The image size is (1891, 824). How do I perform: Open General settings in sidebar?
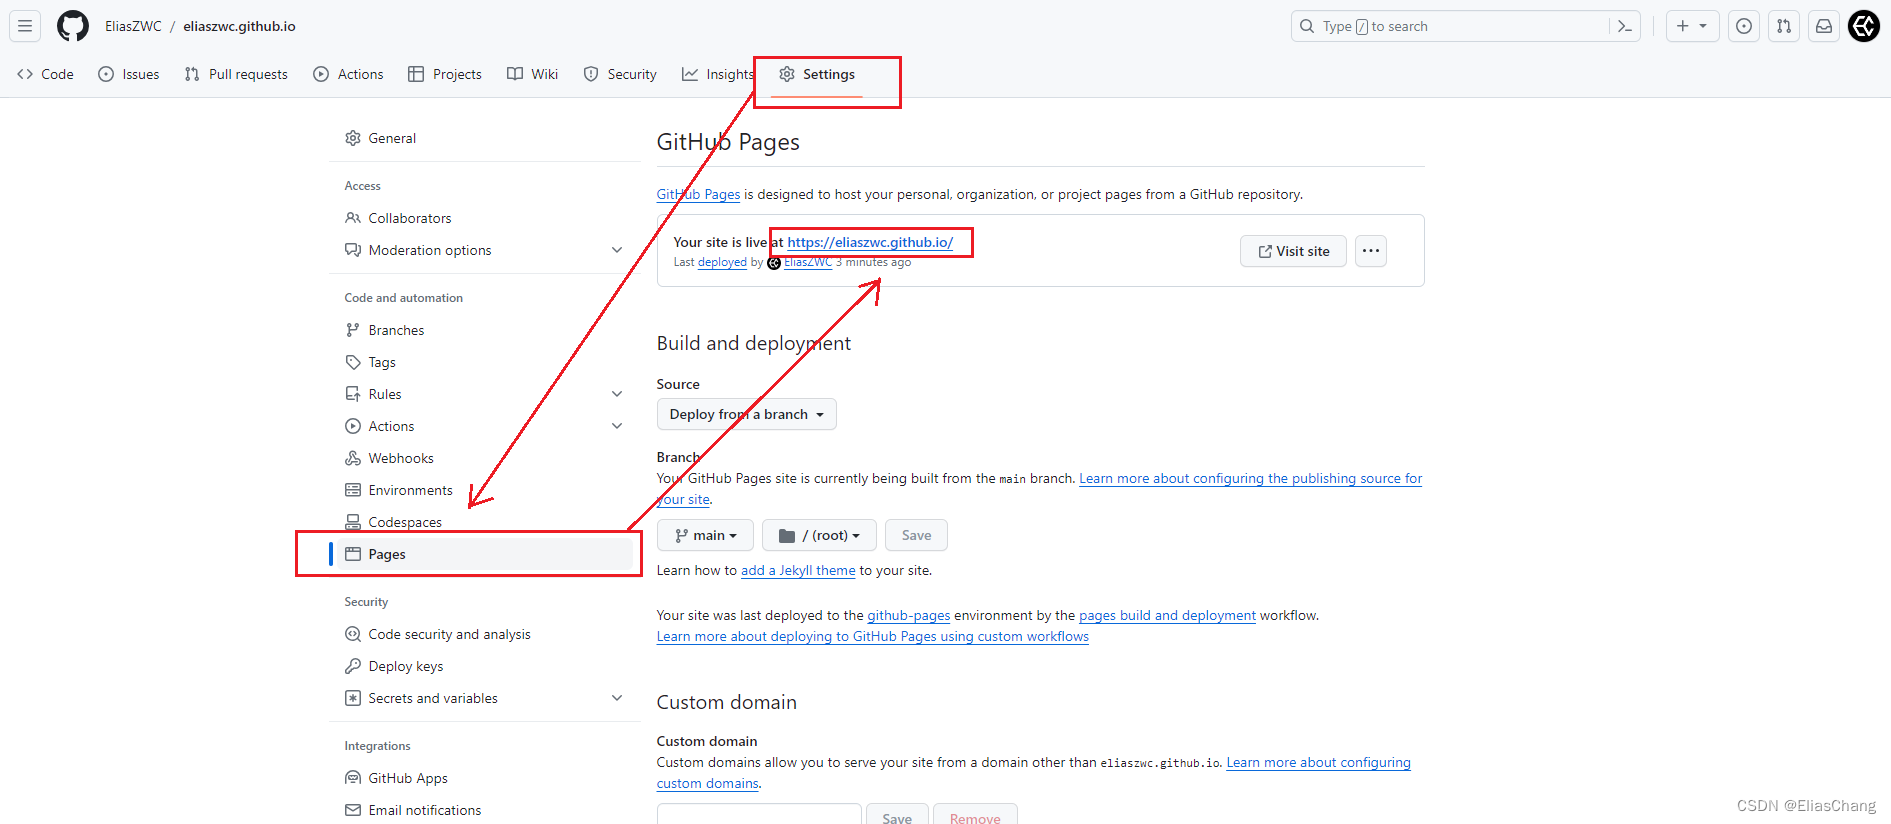(485, 138)
